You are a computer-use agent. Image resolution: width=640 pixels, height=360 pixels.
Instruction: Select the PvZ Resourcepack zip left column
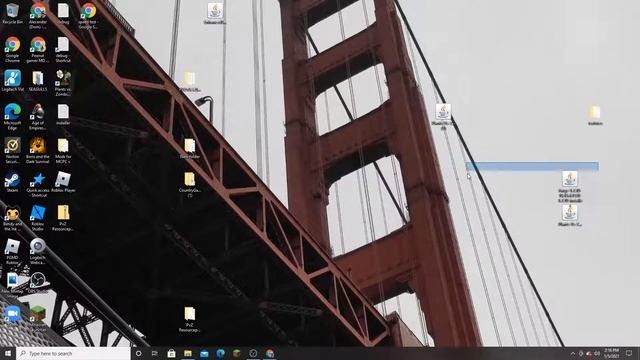click(x=63, y=218)
